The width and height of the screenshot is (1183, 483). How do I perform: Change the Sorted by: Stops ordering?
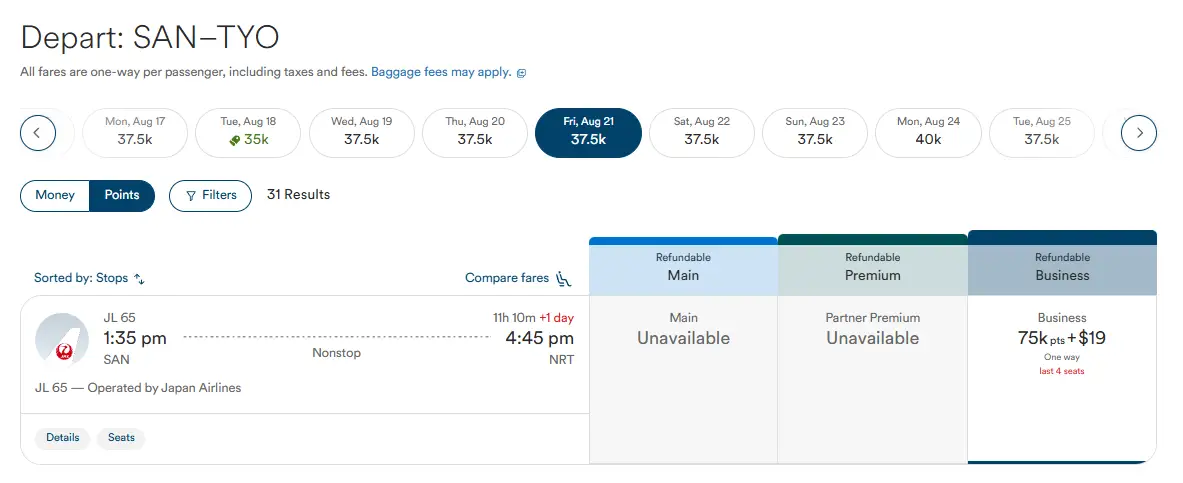point(90,278)
